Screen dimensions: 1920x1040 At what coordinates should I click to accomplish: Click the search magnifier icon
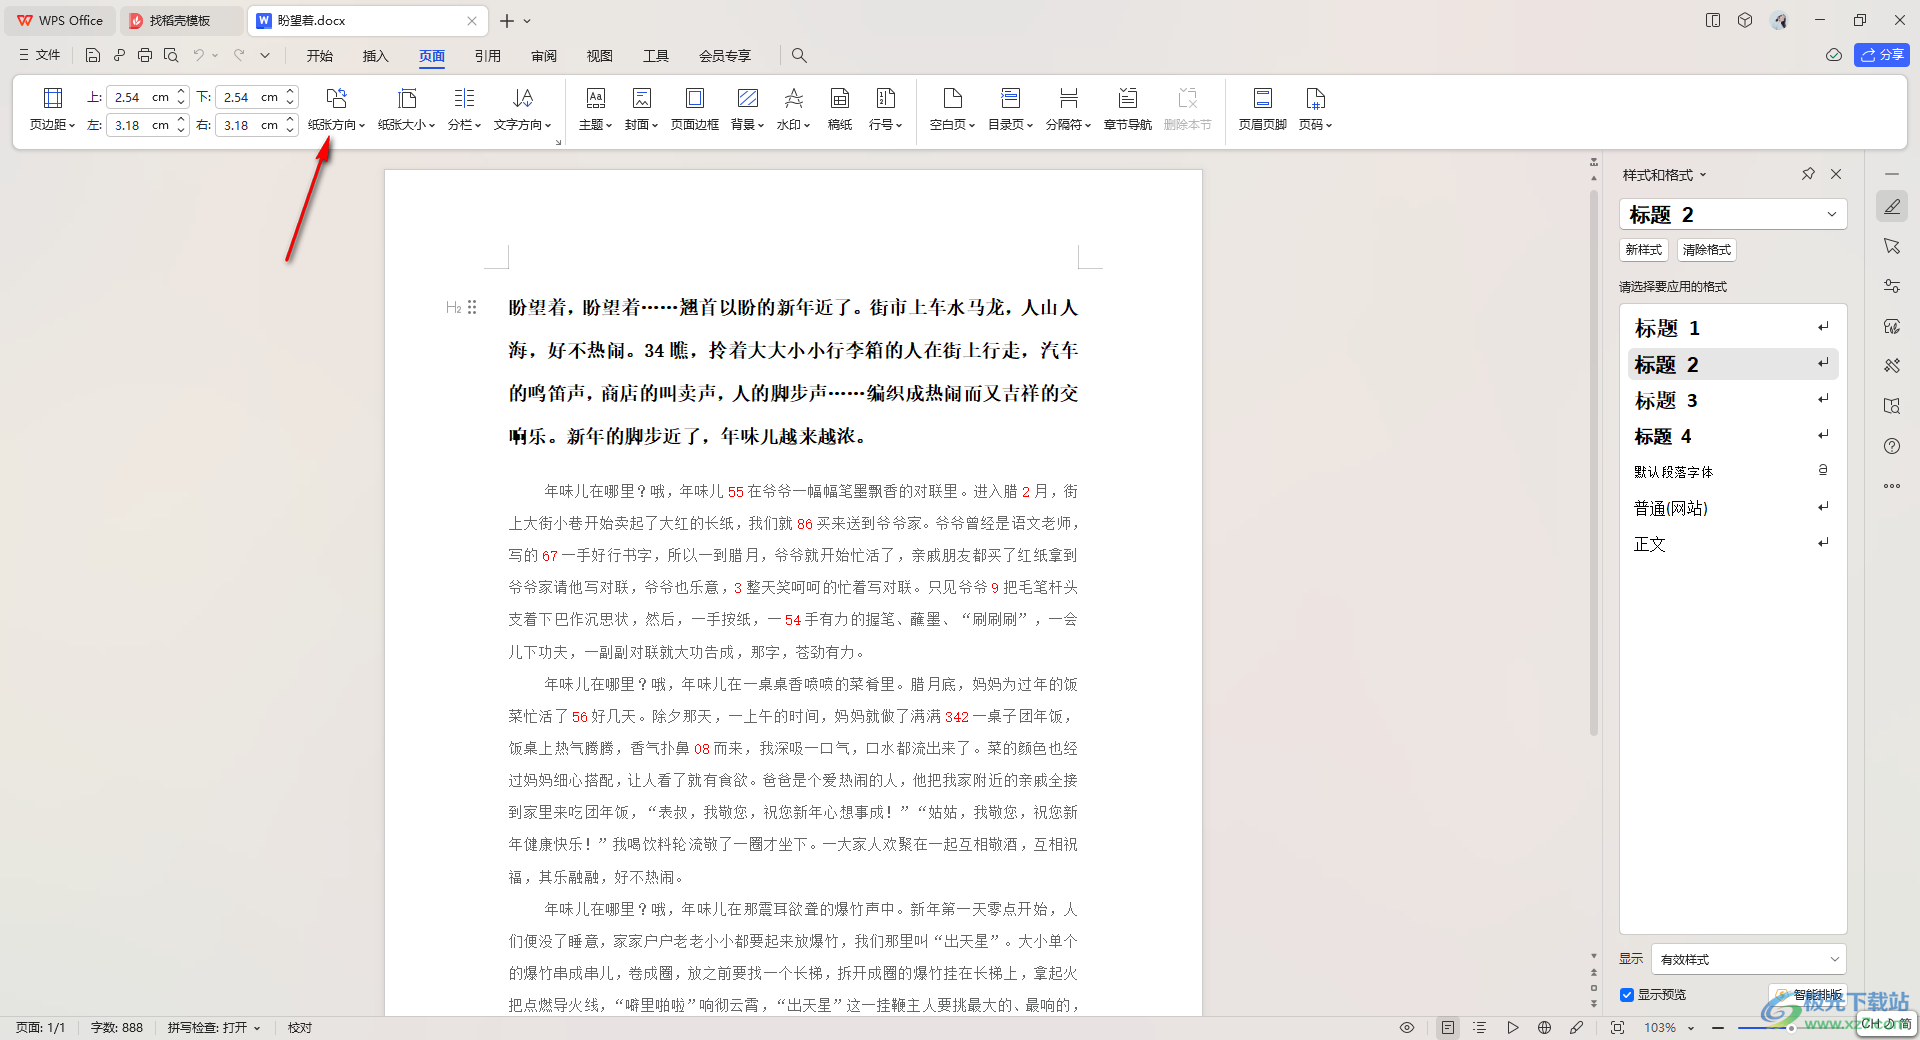(x=799, y=55)
